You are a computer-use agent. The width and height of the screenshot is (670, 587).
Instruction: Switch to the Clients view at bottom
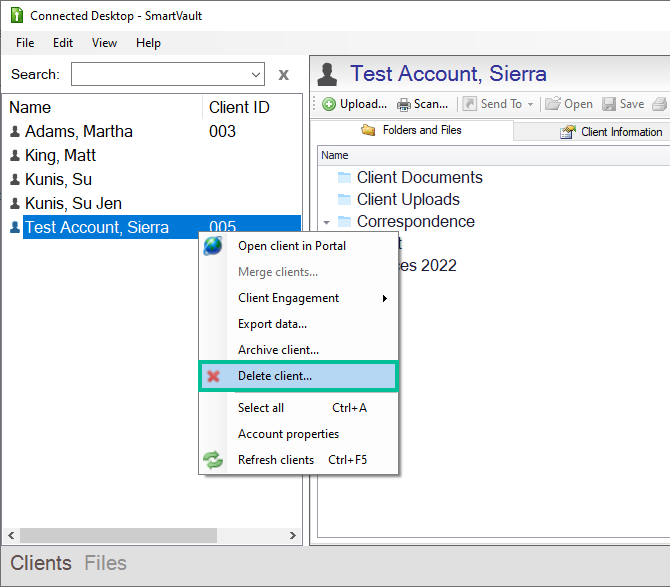(x=41, y=563)
